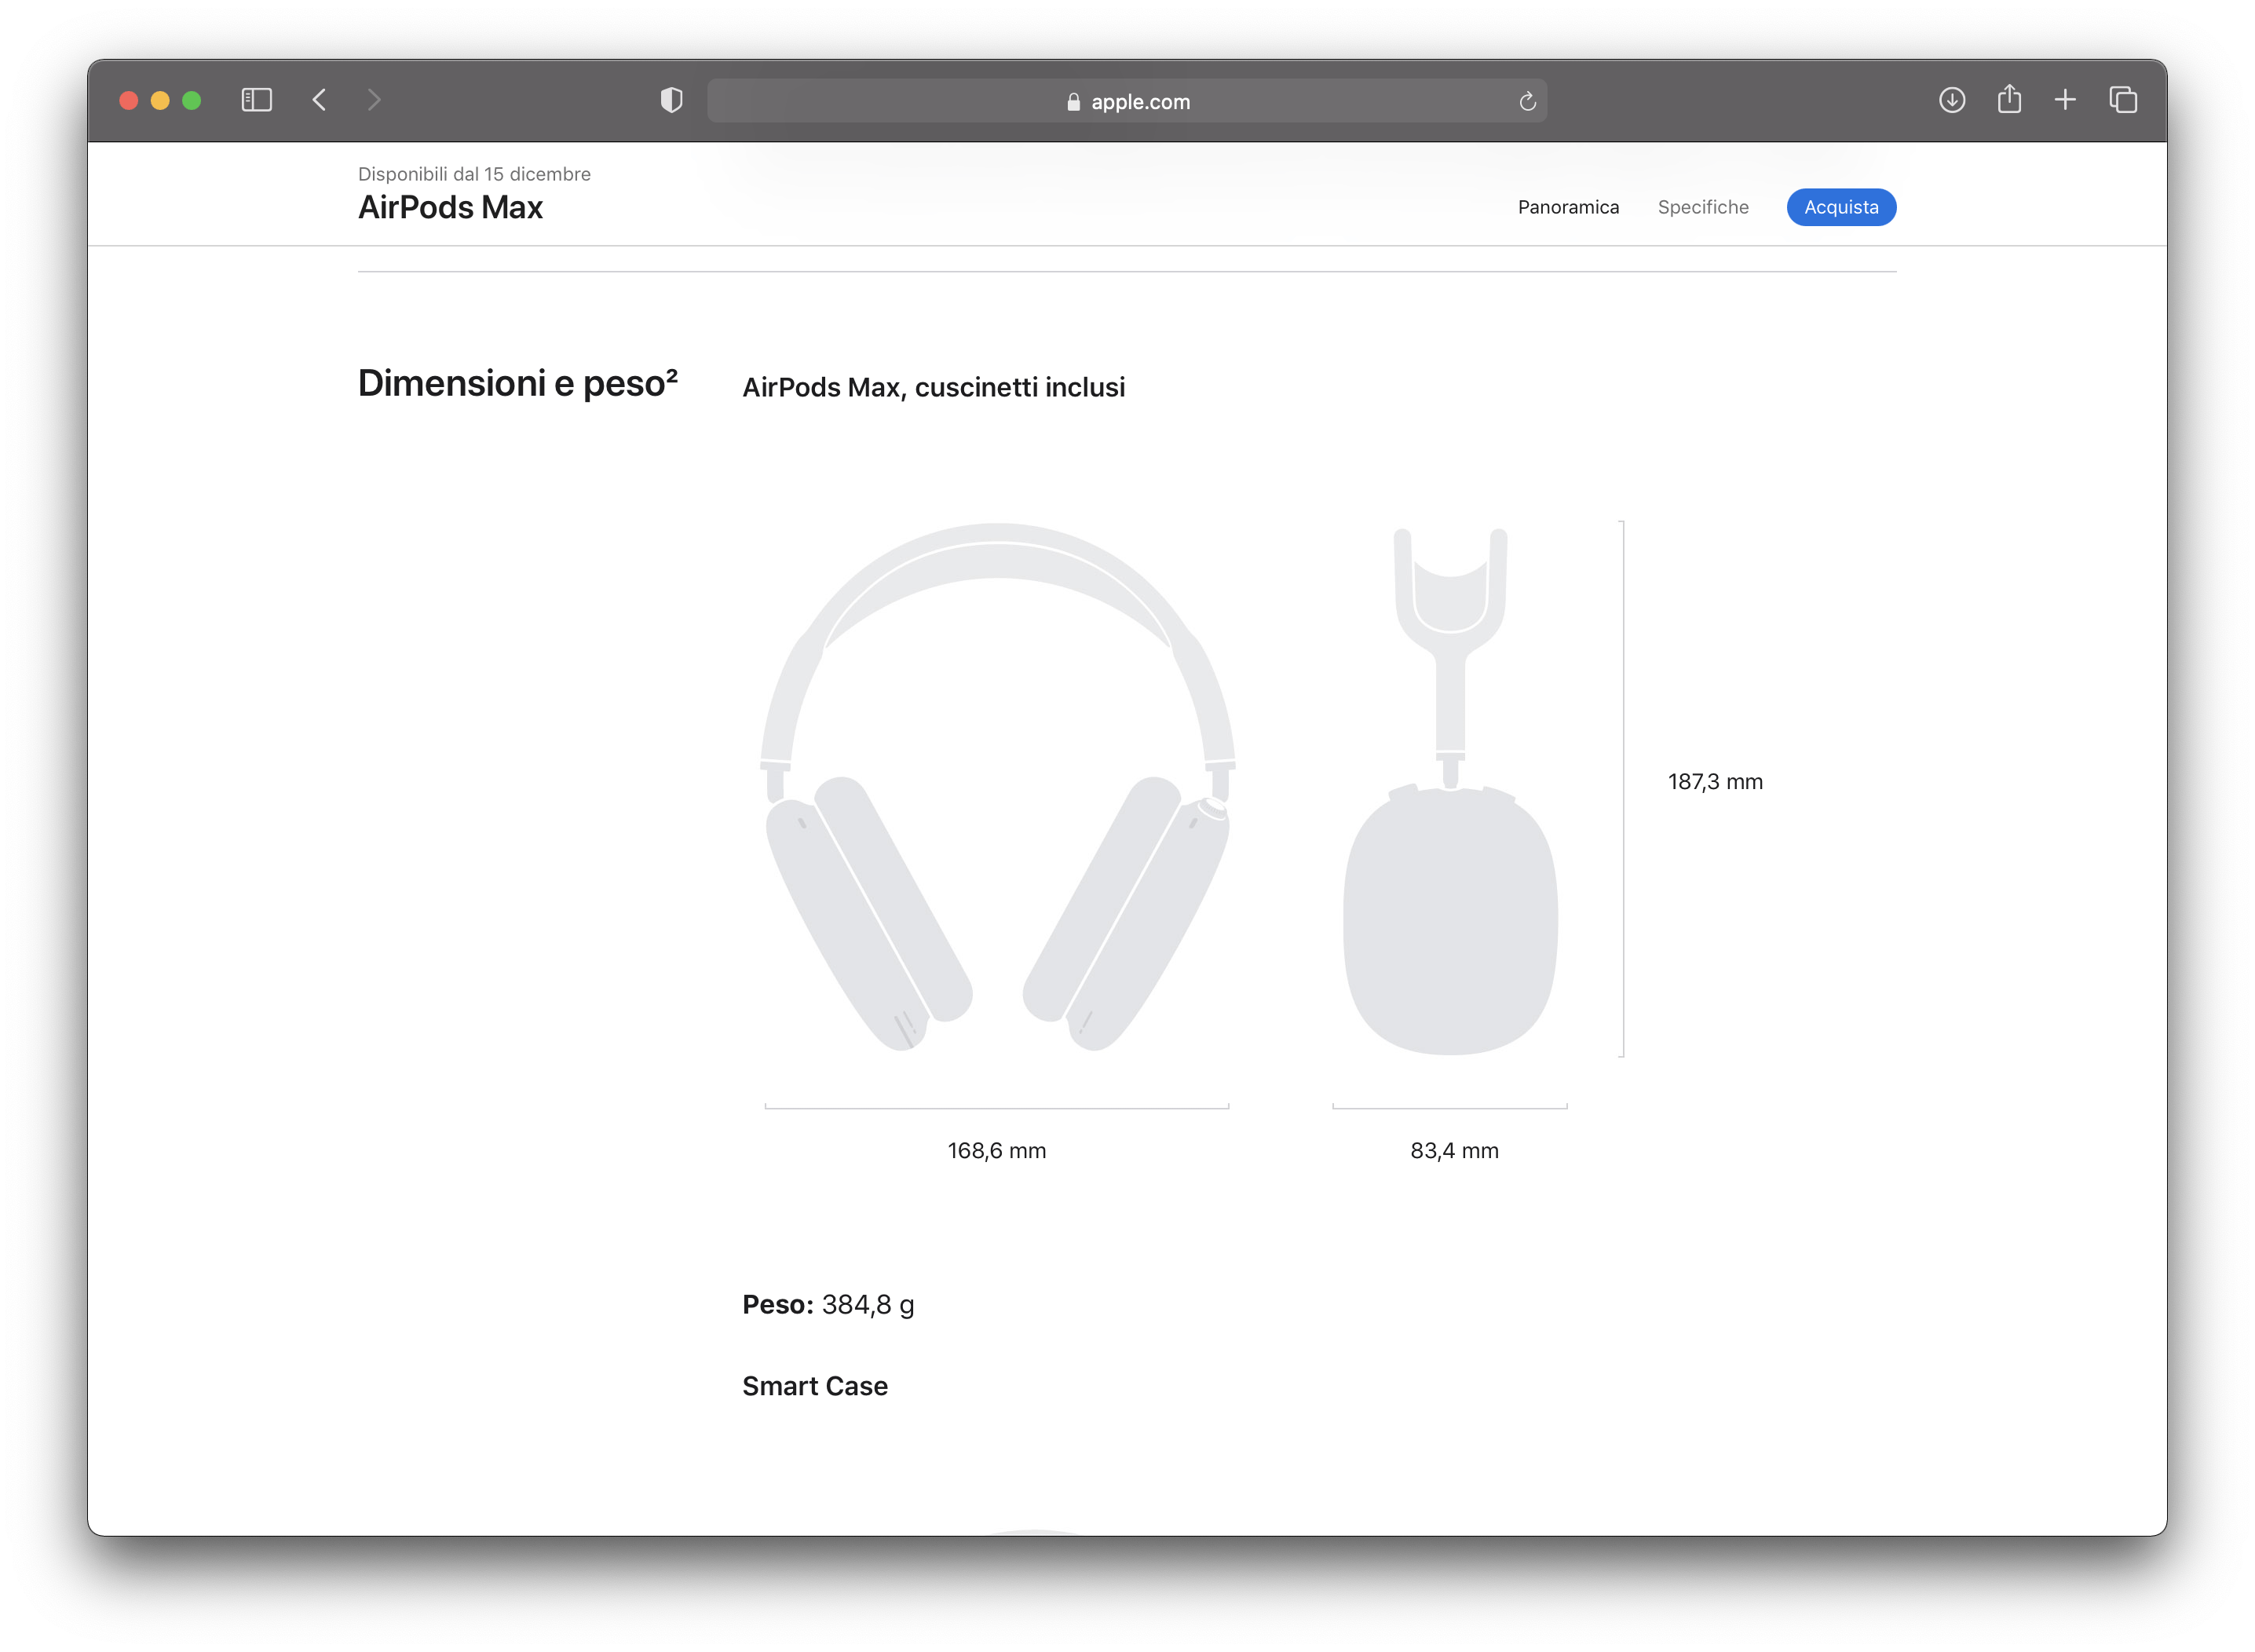Close the Safari window

[x=128, y=100]
